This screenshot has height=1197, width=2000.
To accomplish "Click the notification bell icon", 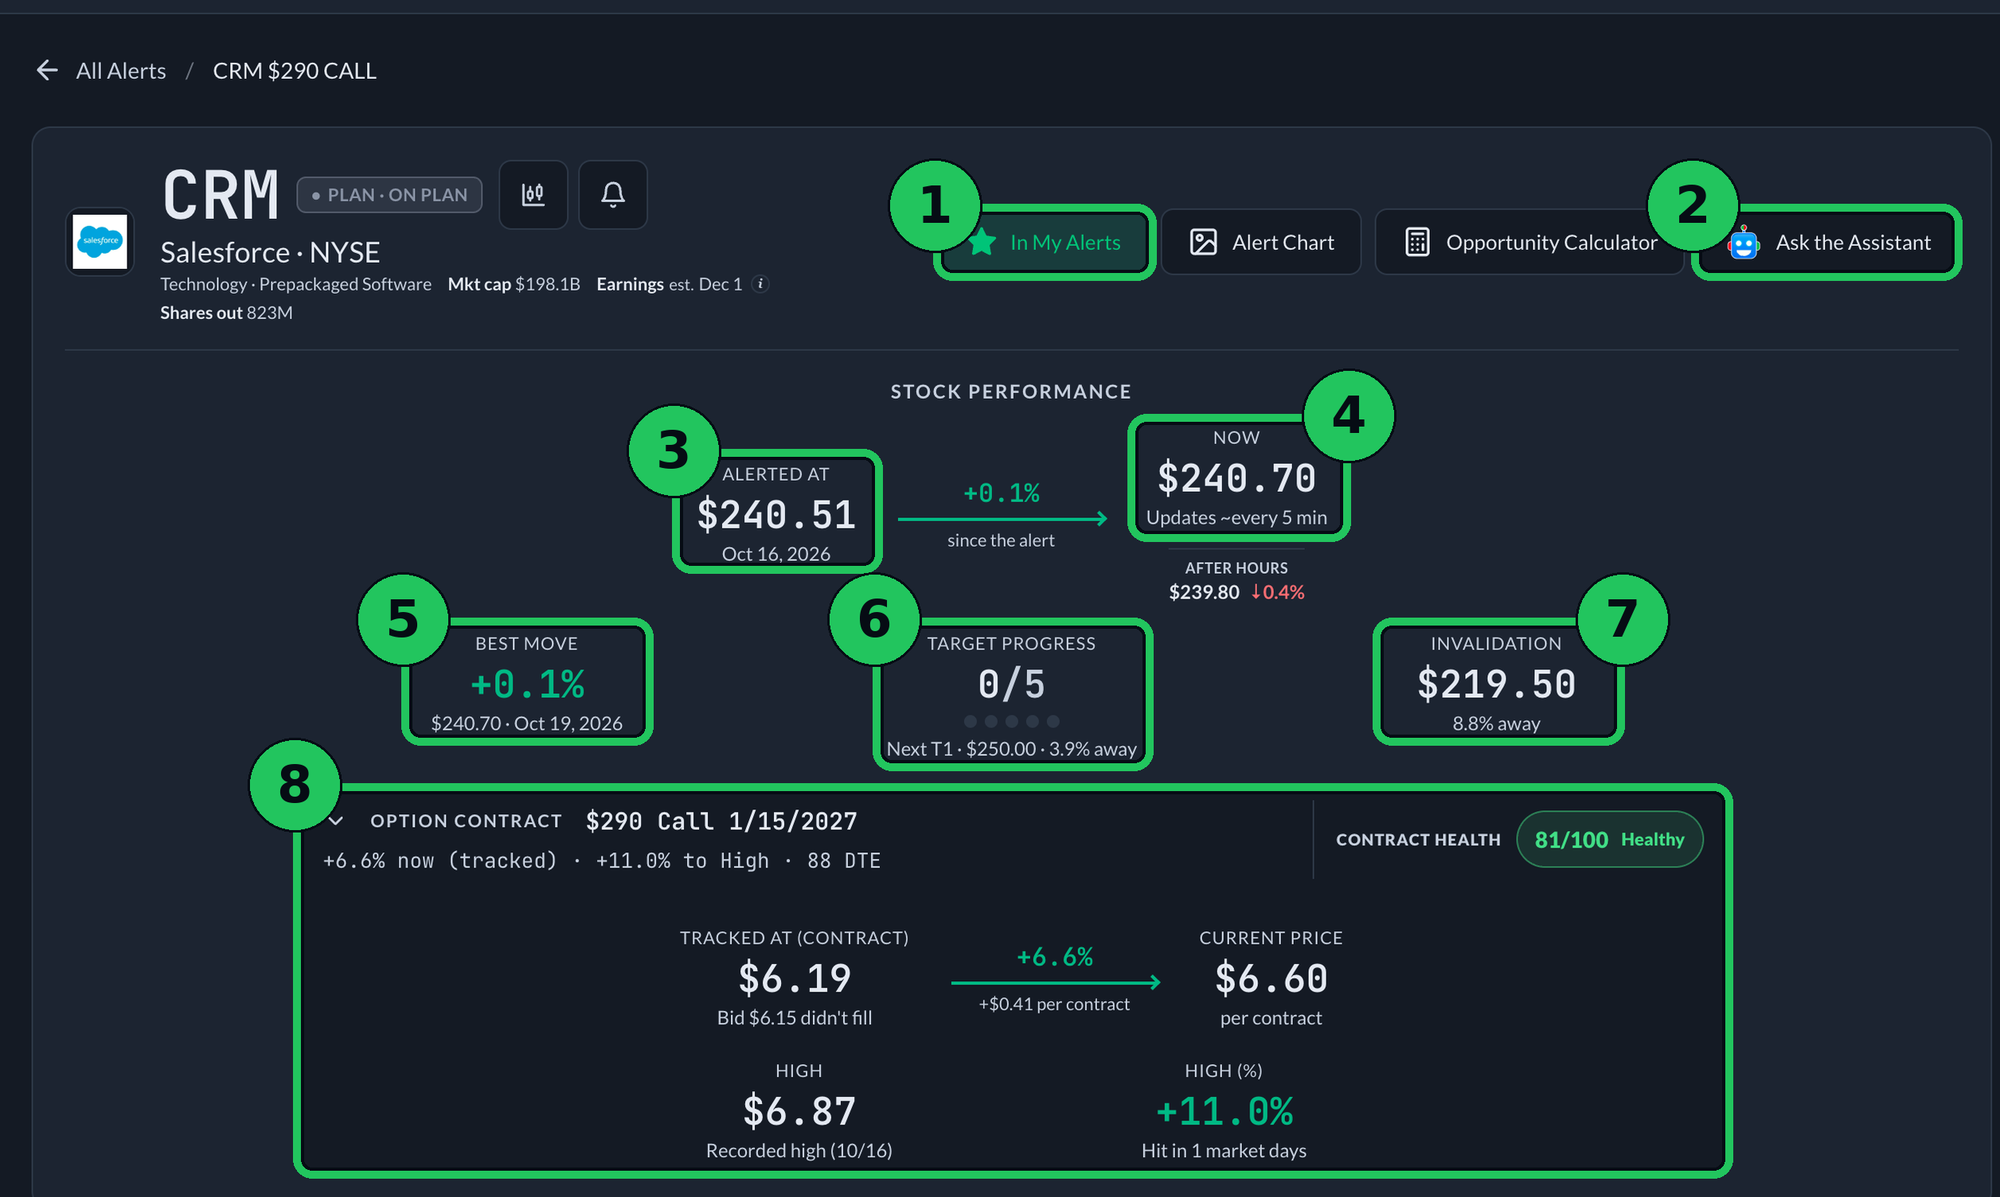I will point(613,194).
